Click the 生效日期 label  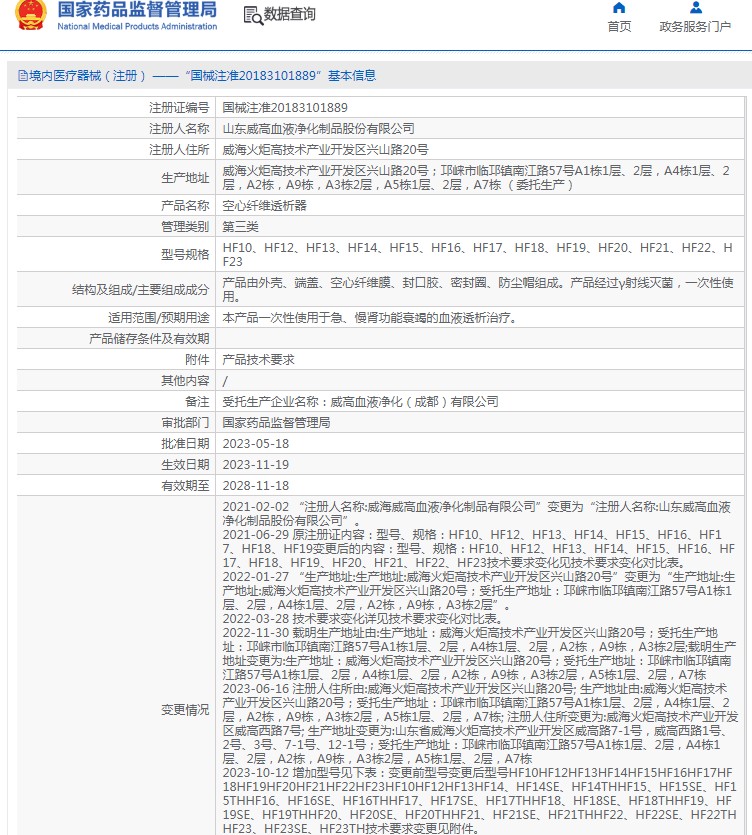click(x=185, y=465)
